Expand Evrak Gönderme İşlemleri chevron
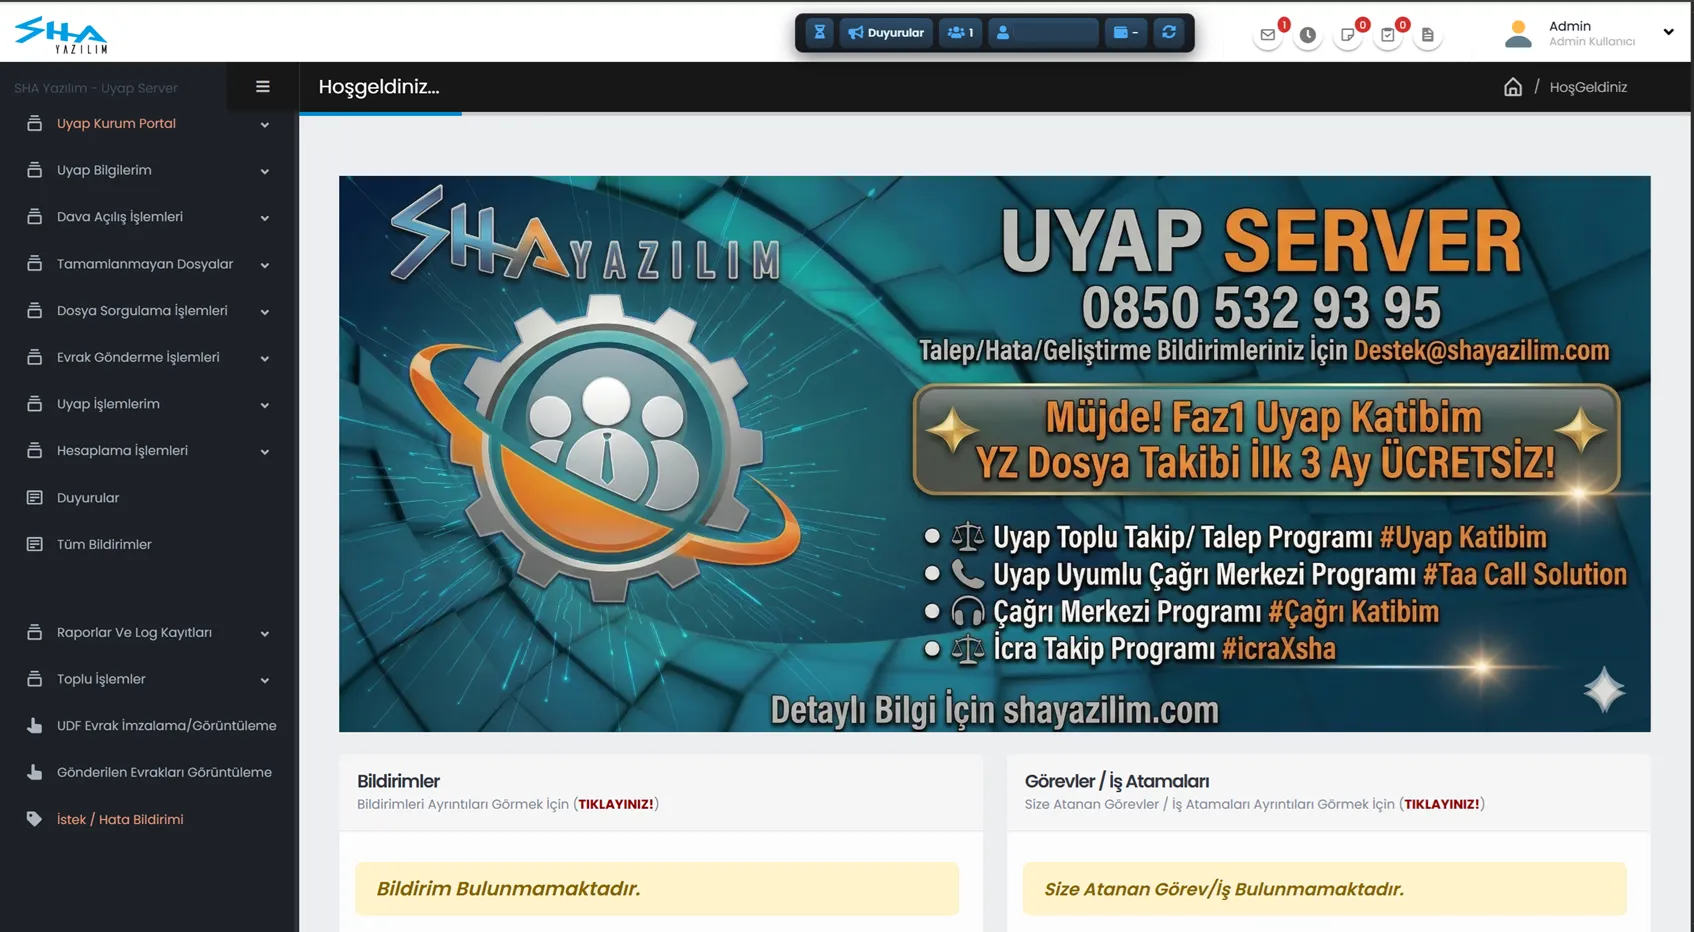Viewport: 1694px width, 932px height. click(265, 358)
